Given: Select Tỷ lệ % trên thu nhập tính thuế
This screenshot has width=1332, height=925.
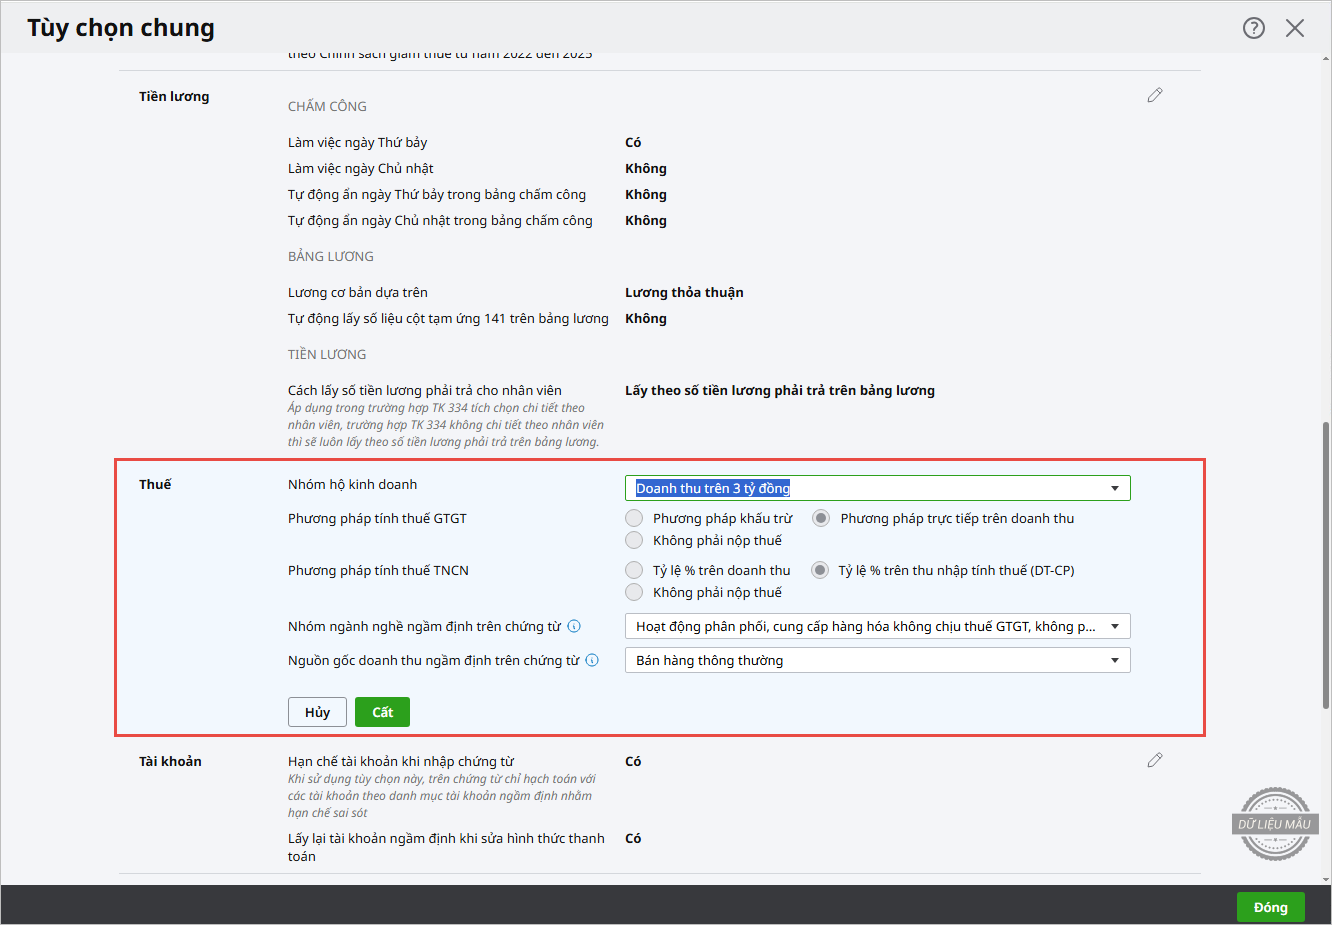Looking at the screenshot, I should [x=820, y=570].
